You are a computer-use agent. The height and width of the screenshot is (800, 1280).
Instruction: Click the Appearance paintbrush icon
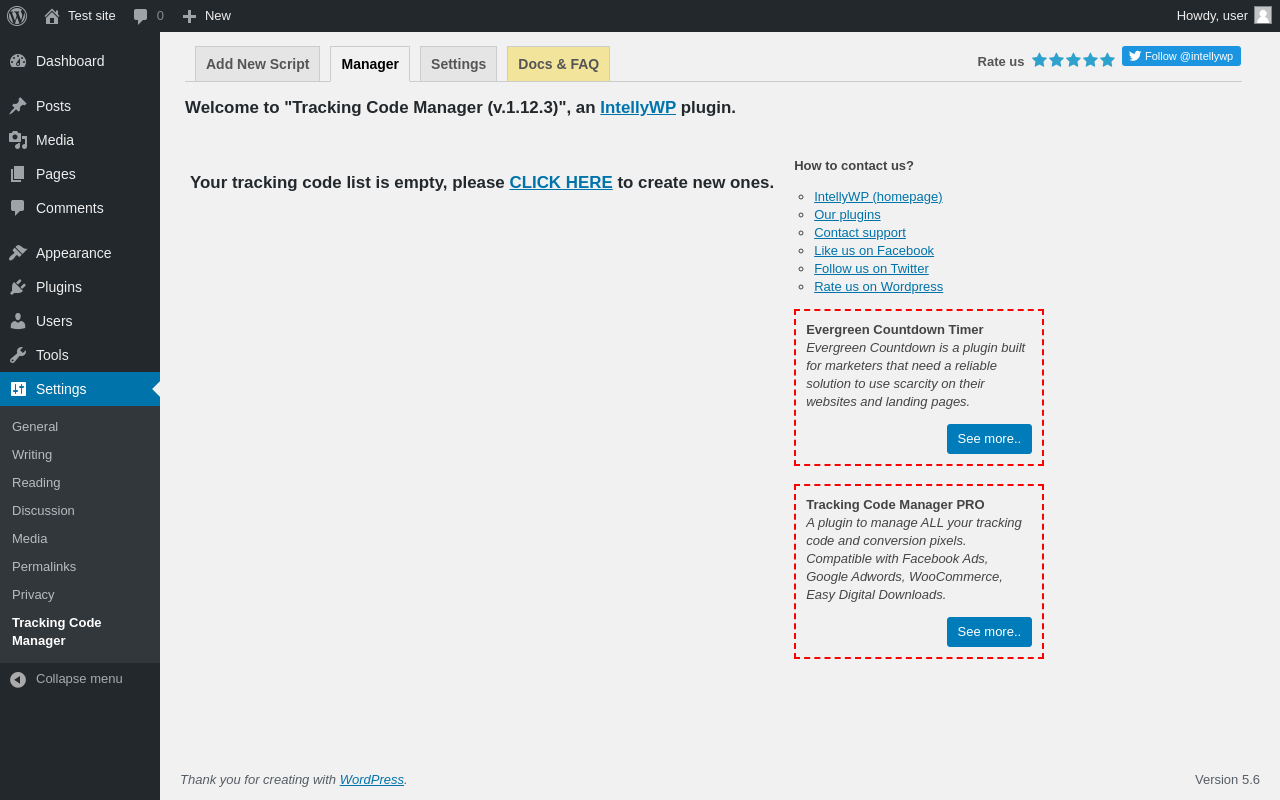[x=18, y=253]
